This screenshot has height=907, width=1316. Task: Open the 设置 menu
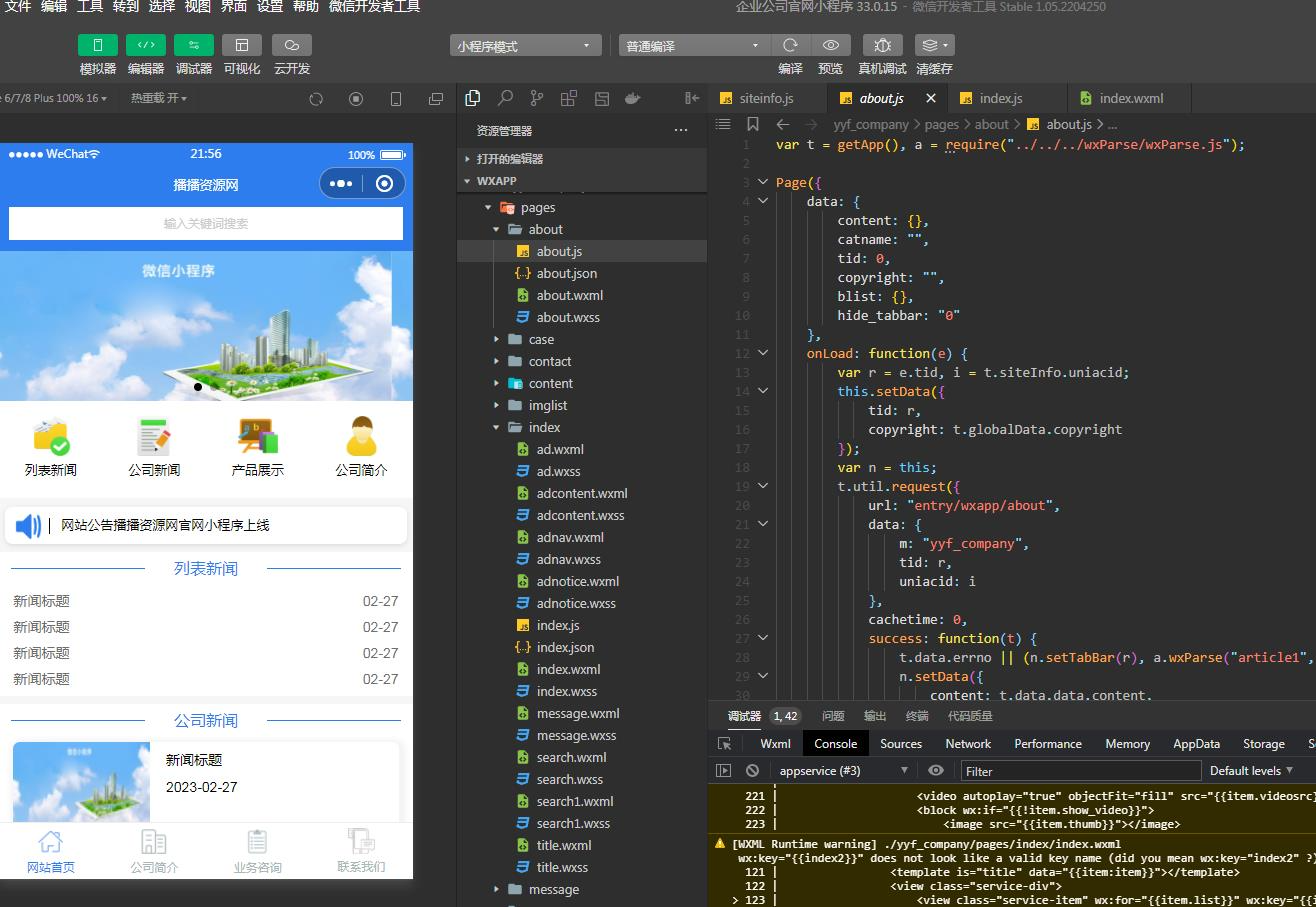point(270,7)
